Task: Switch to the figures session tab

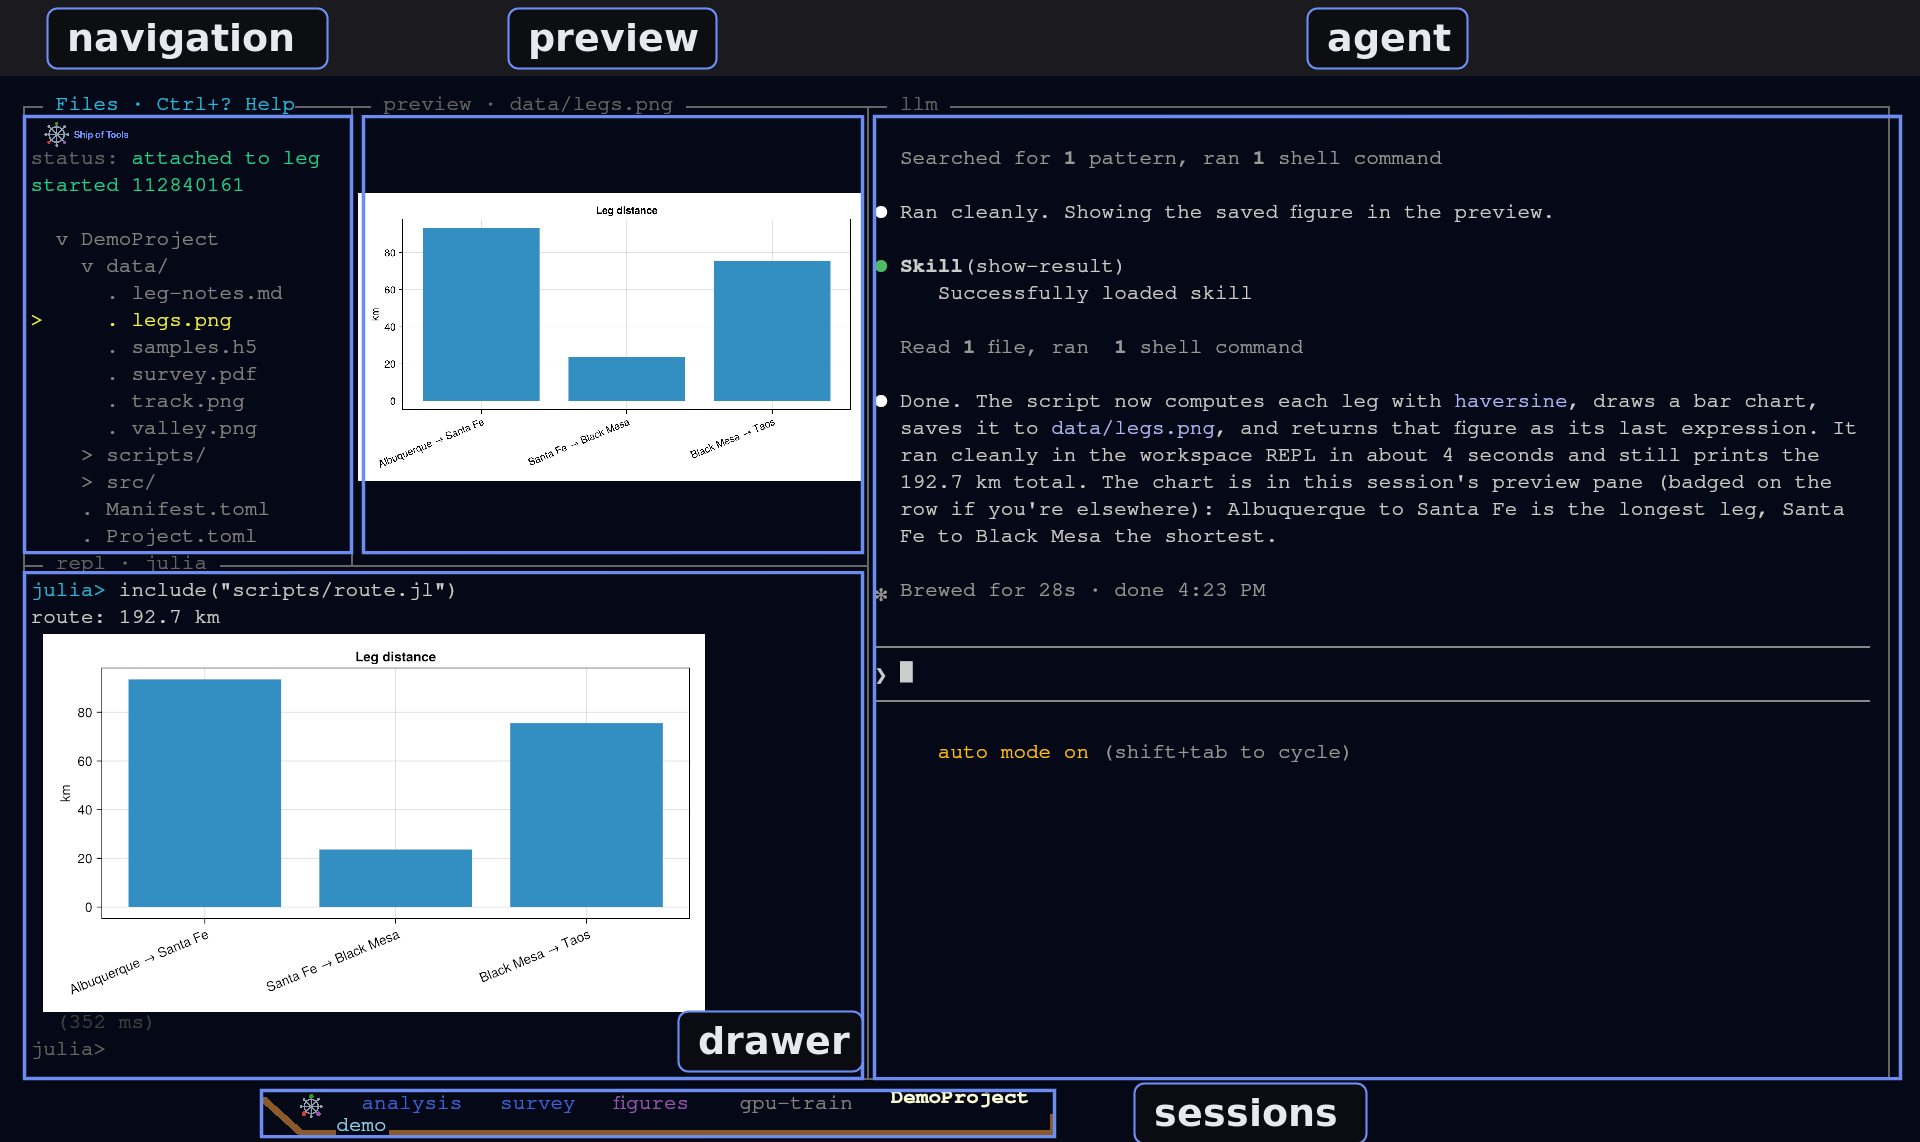Action: pyautogui.click(x=650, y=1103)
